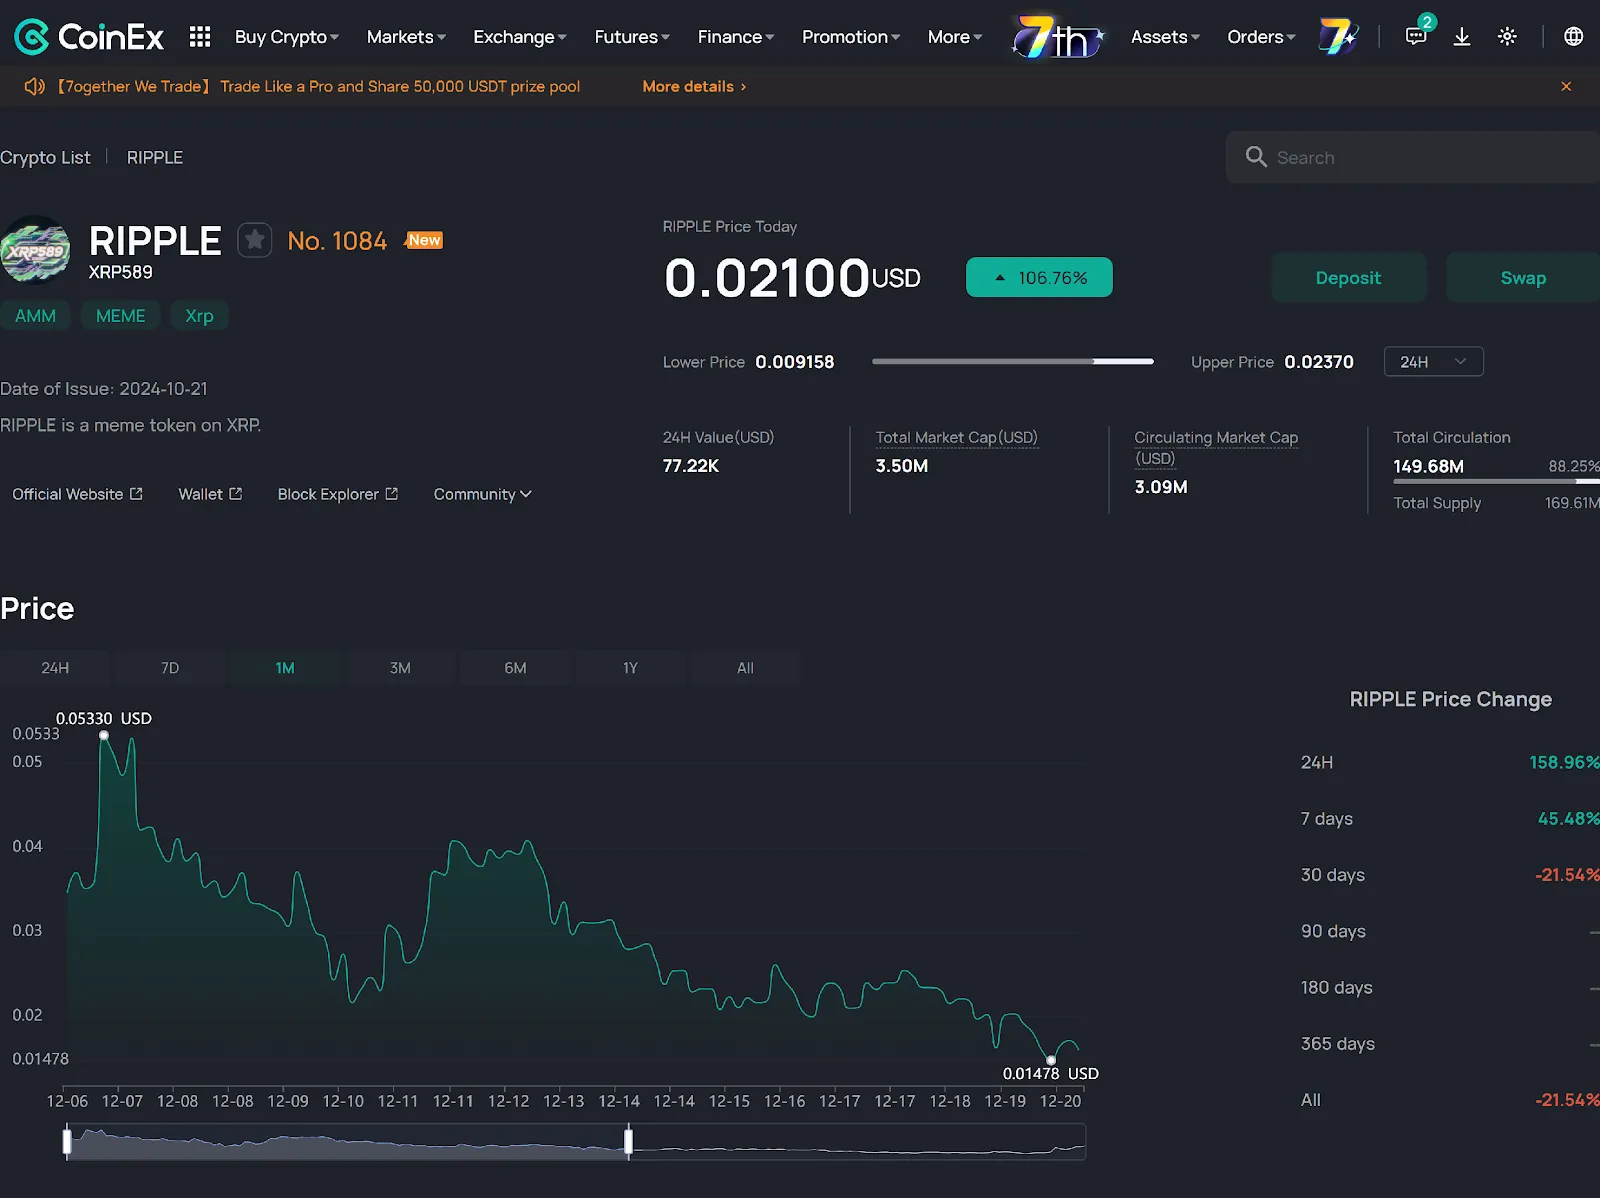Viewport: 1600px width, 1198px height.
Task: Expand Exchange menu
Action: point(520,37)
